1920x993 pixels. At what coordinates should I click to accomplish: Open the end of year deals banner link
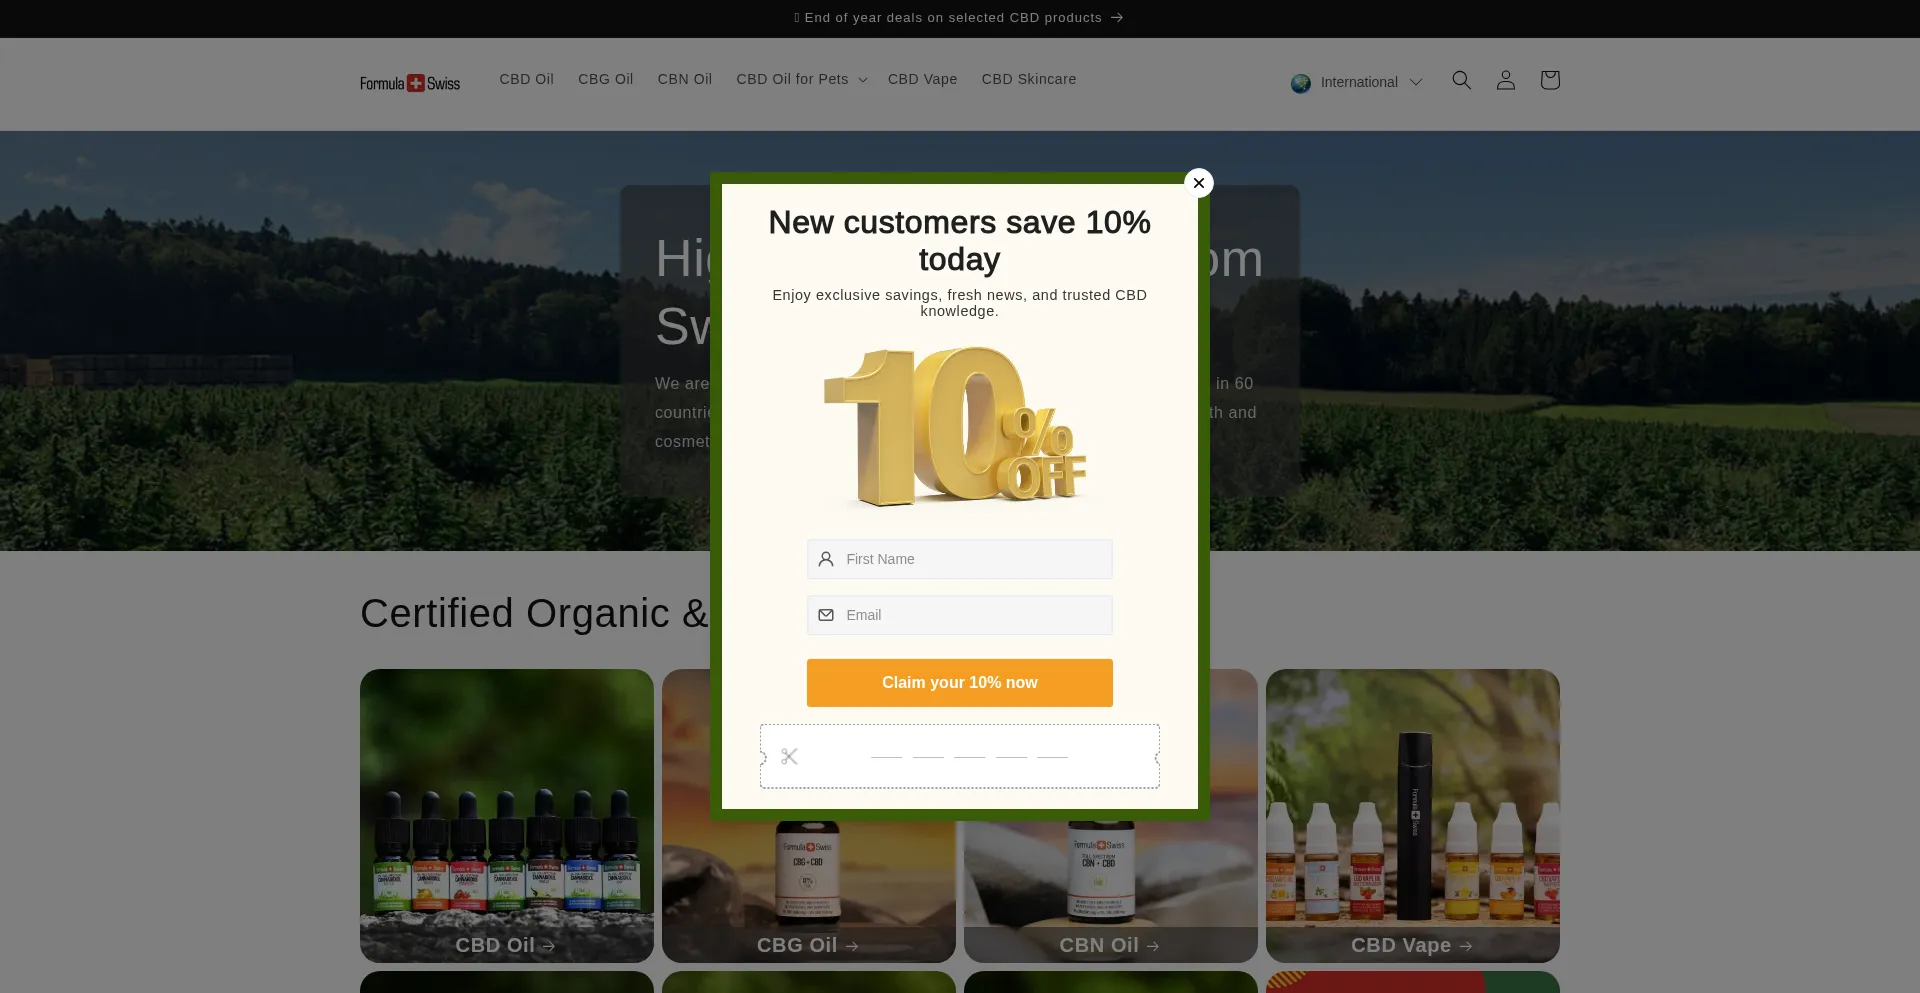click(x=959, y=18)
